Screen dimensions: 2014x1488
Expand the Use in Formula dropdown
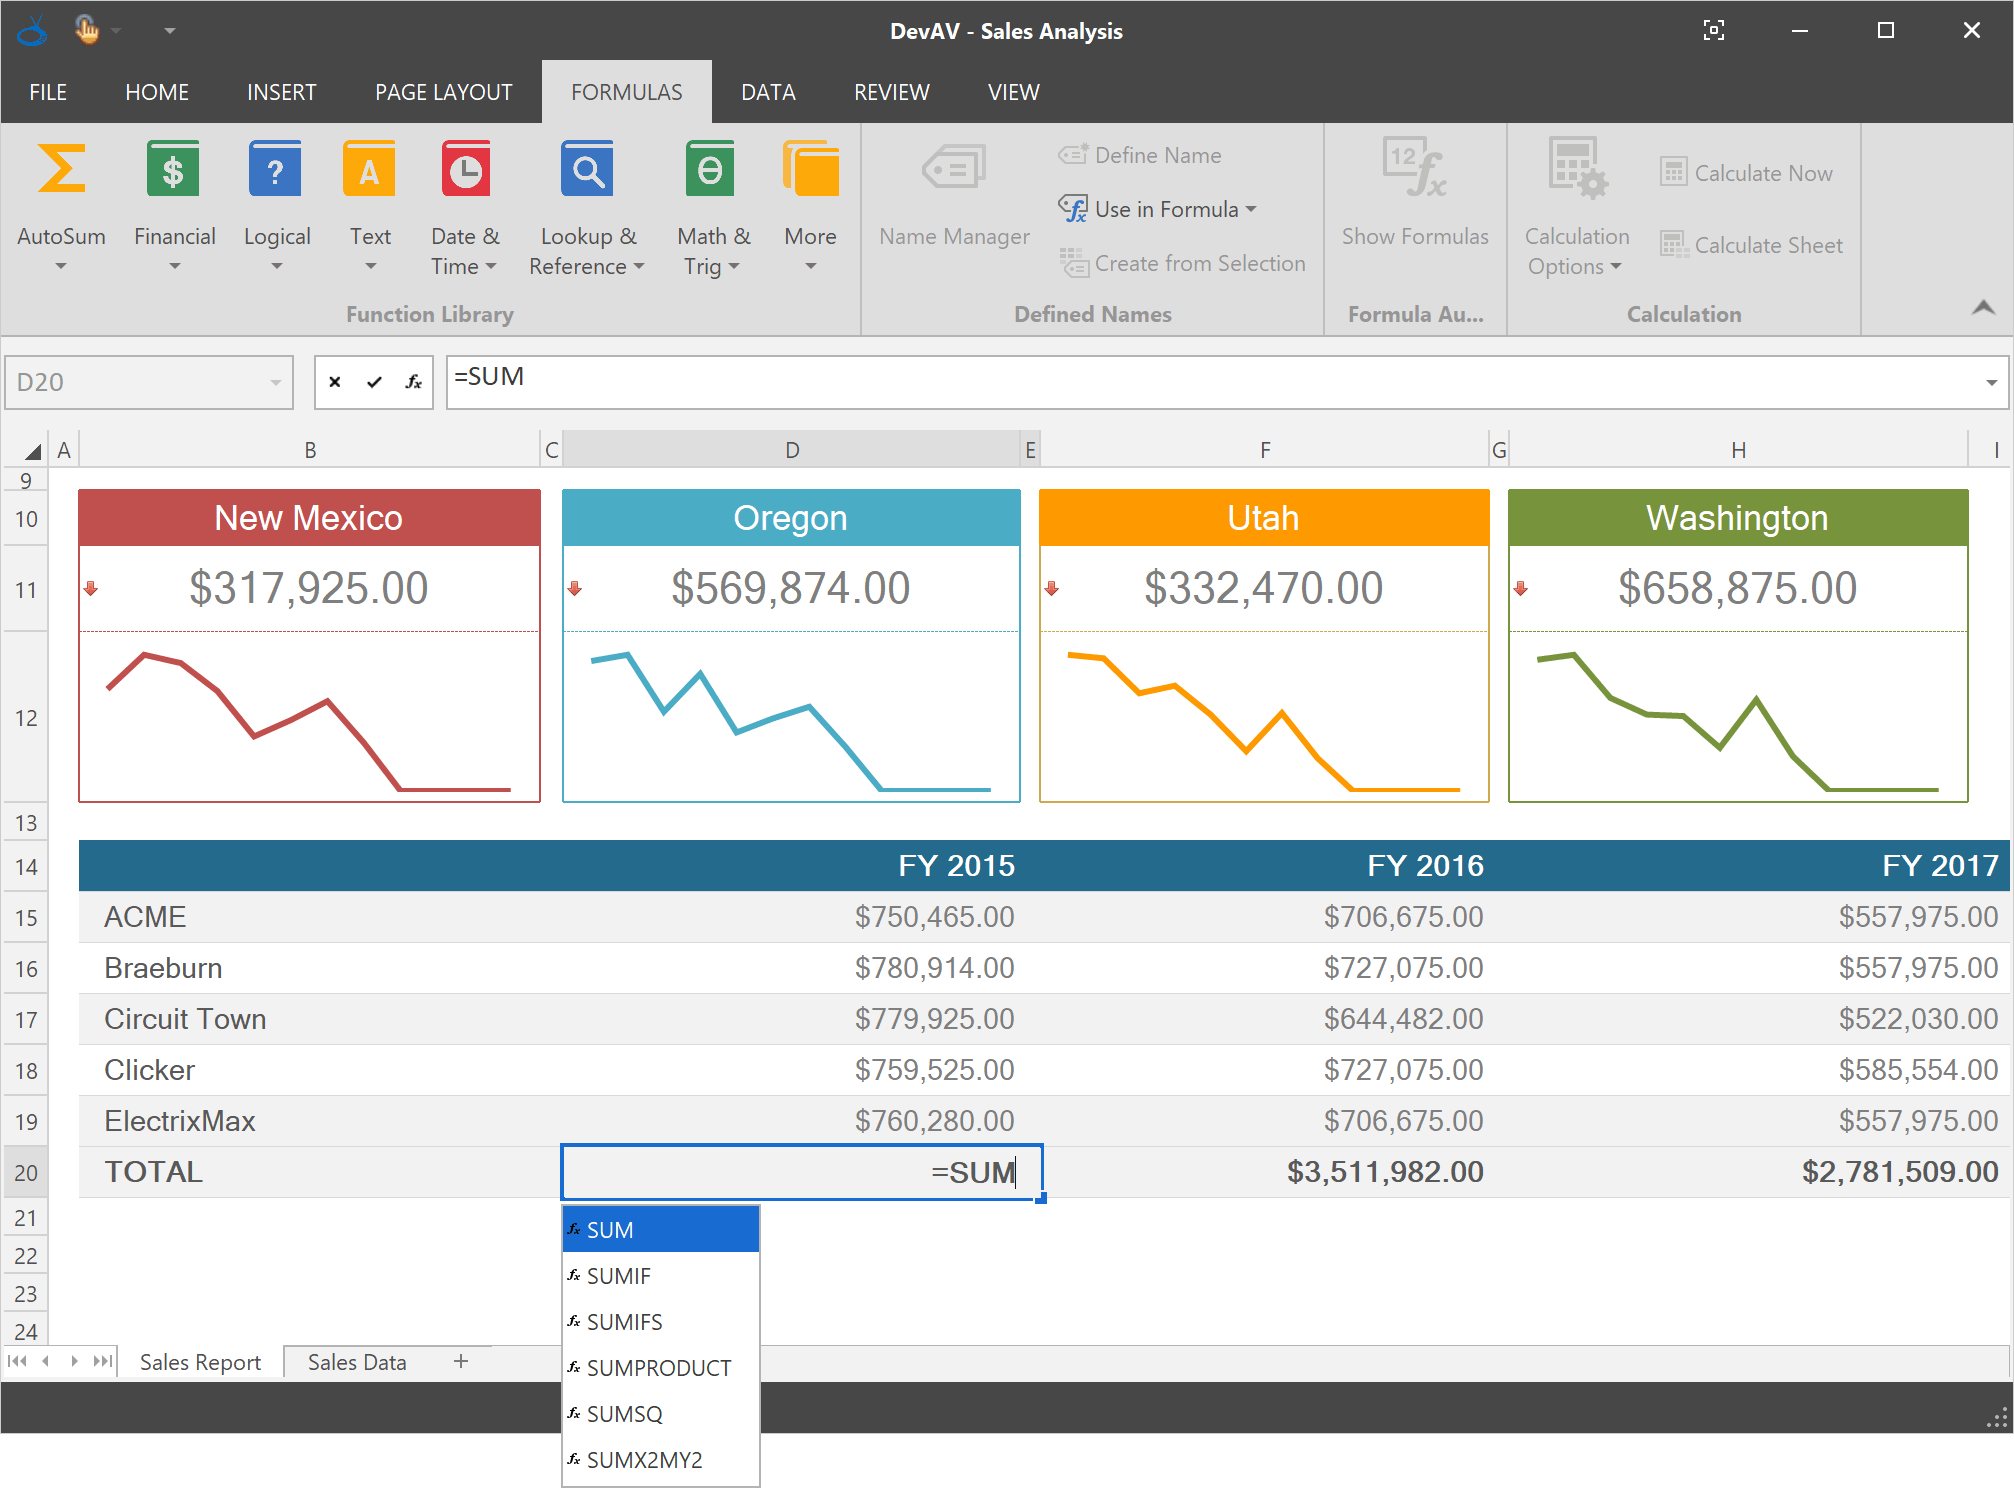coord(1158,209)
